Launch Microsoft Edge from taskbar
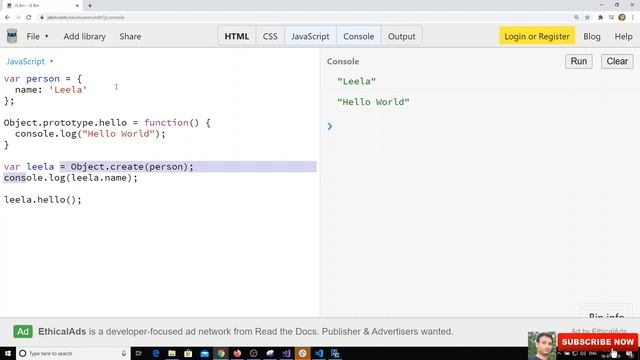This screenshot has height=360, width=640. coord(156,353)
